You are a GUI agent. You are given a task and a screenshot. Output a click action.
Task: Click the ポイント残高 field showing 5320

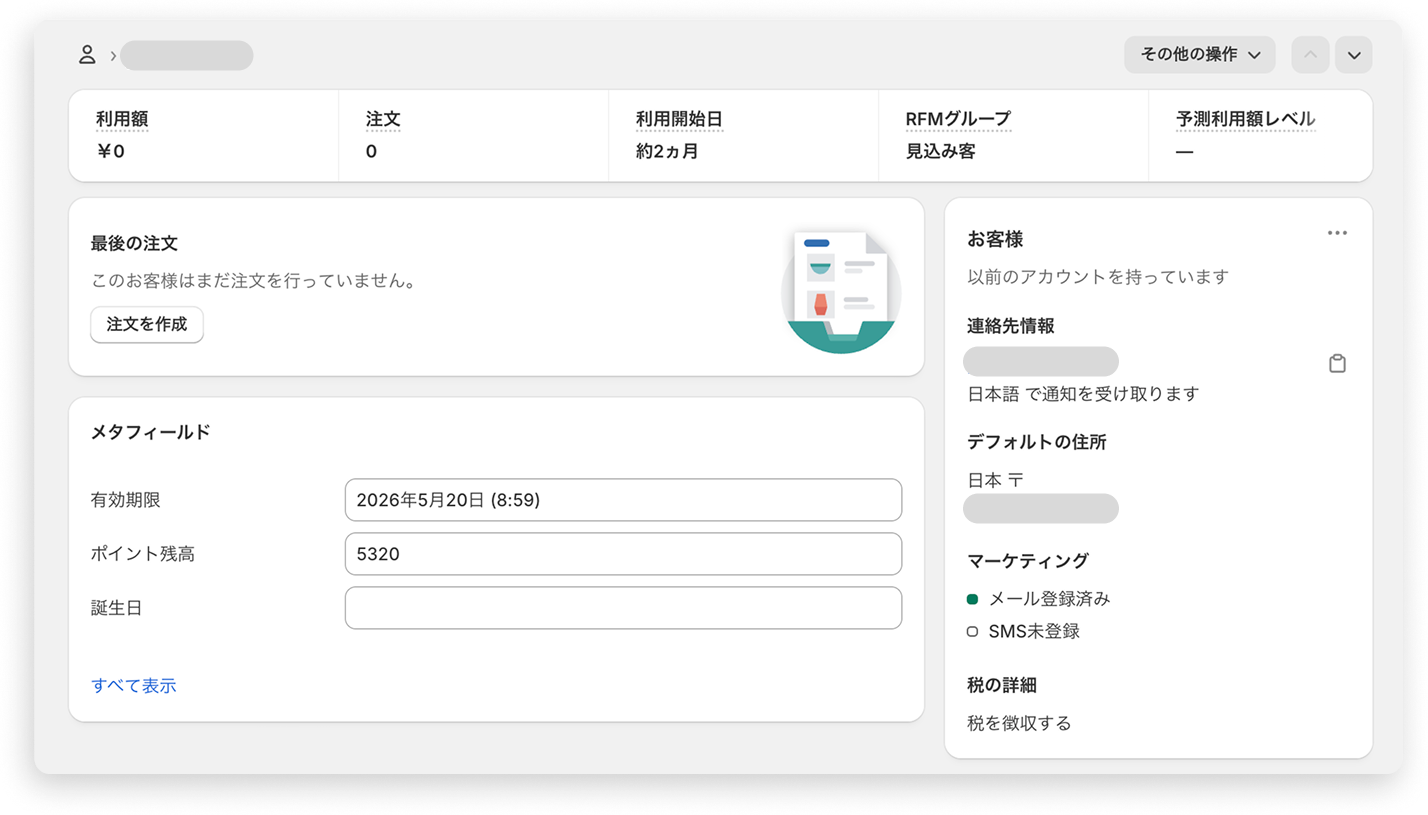point(623,554)
